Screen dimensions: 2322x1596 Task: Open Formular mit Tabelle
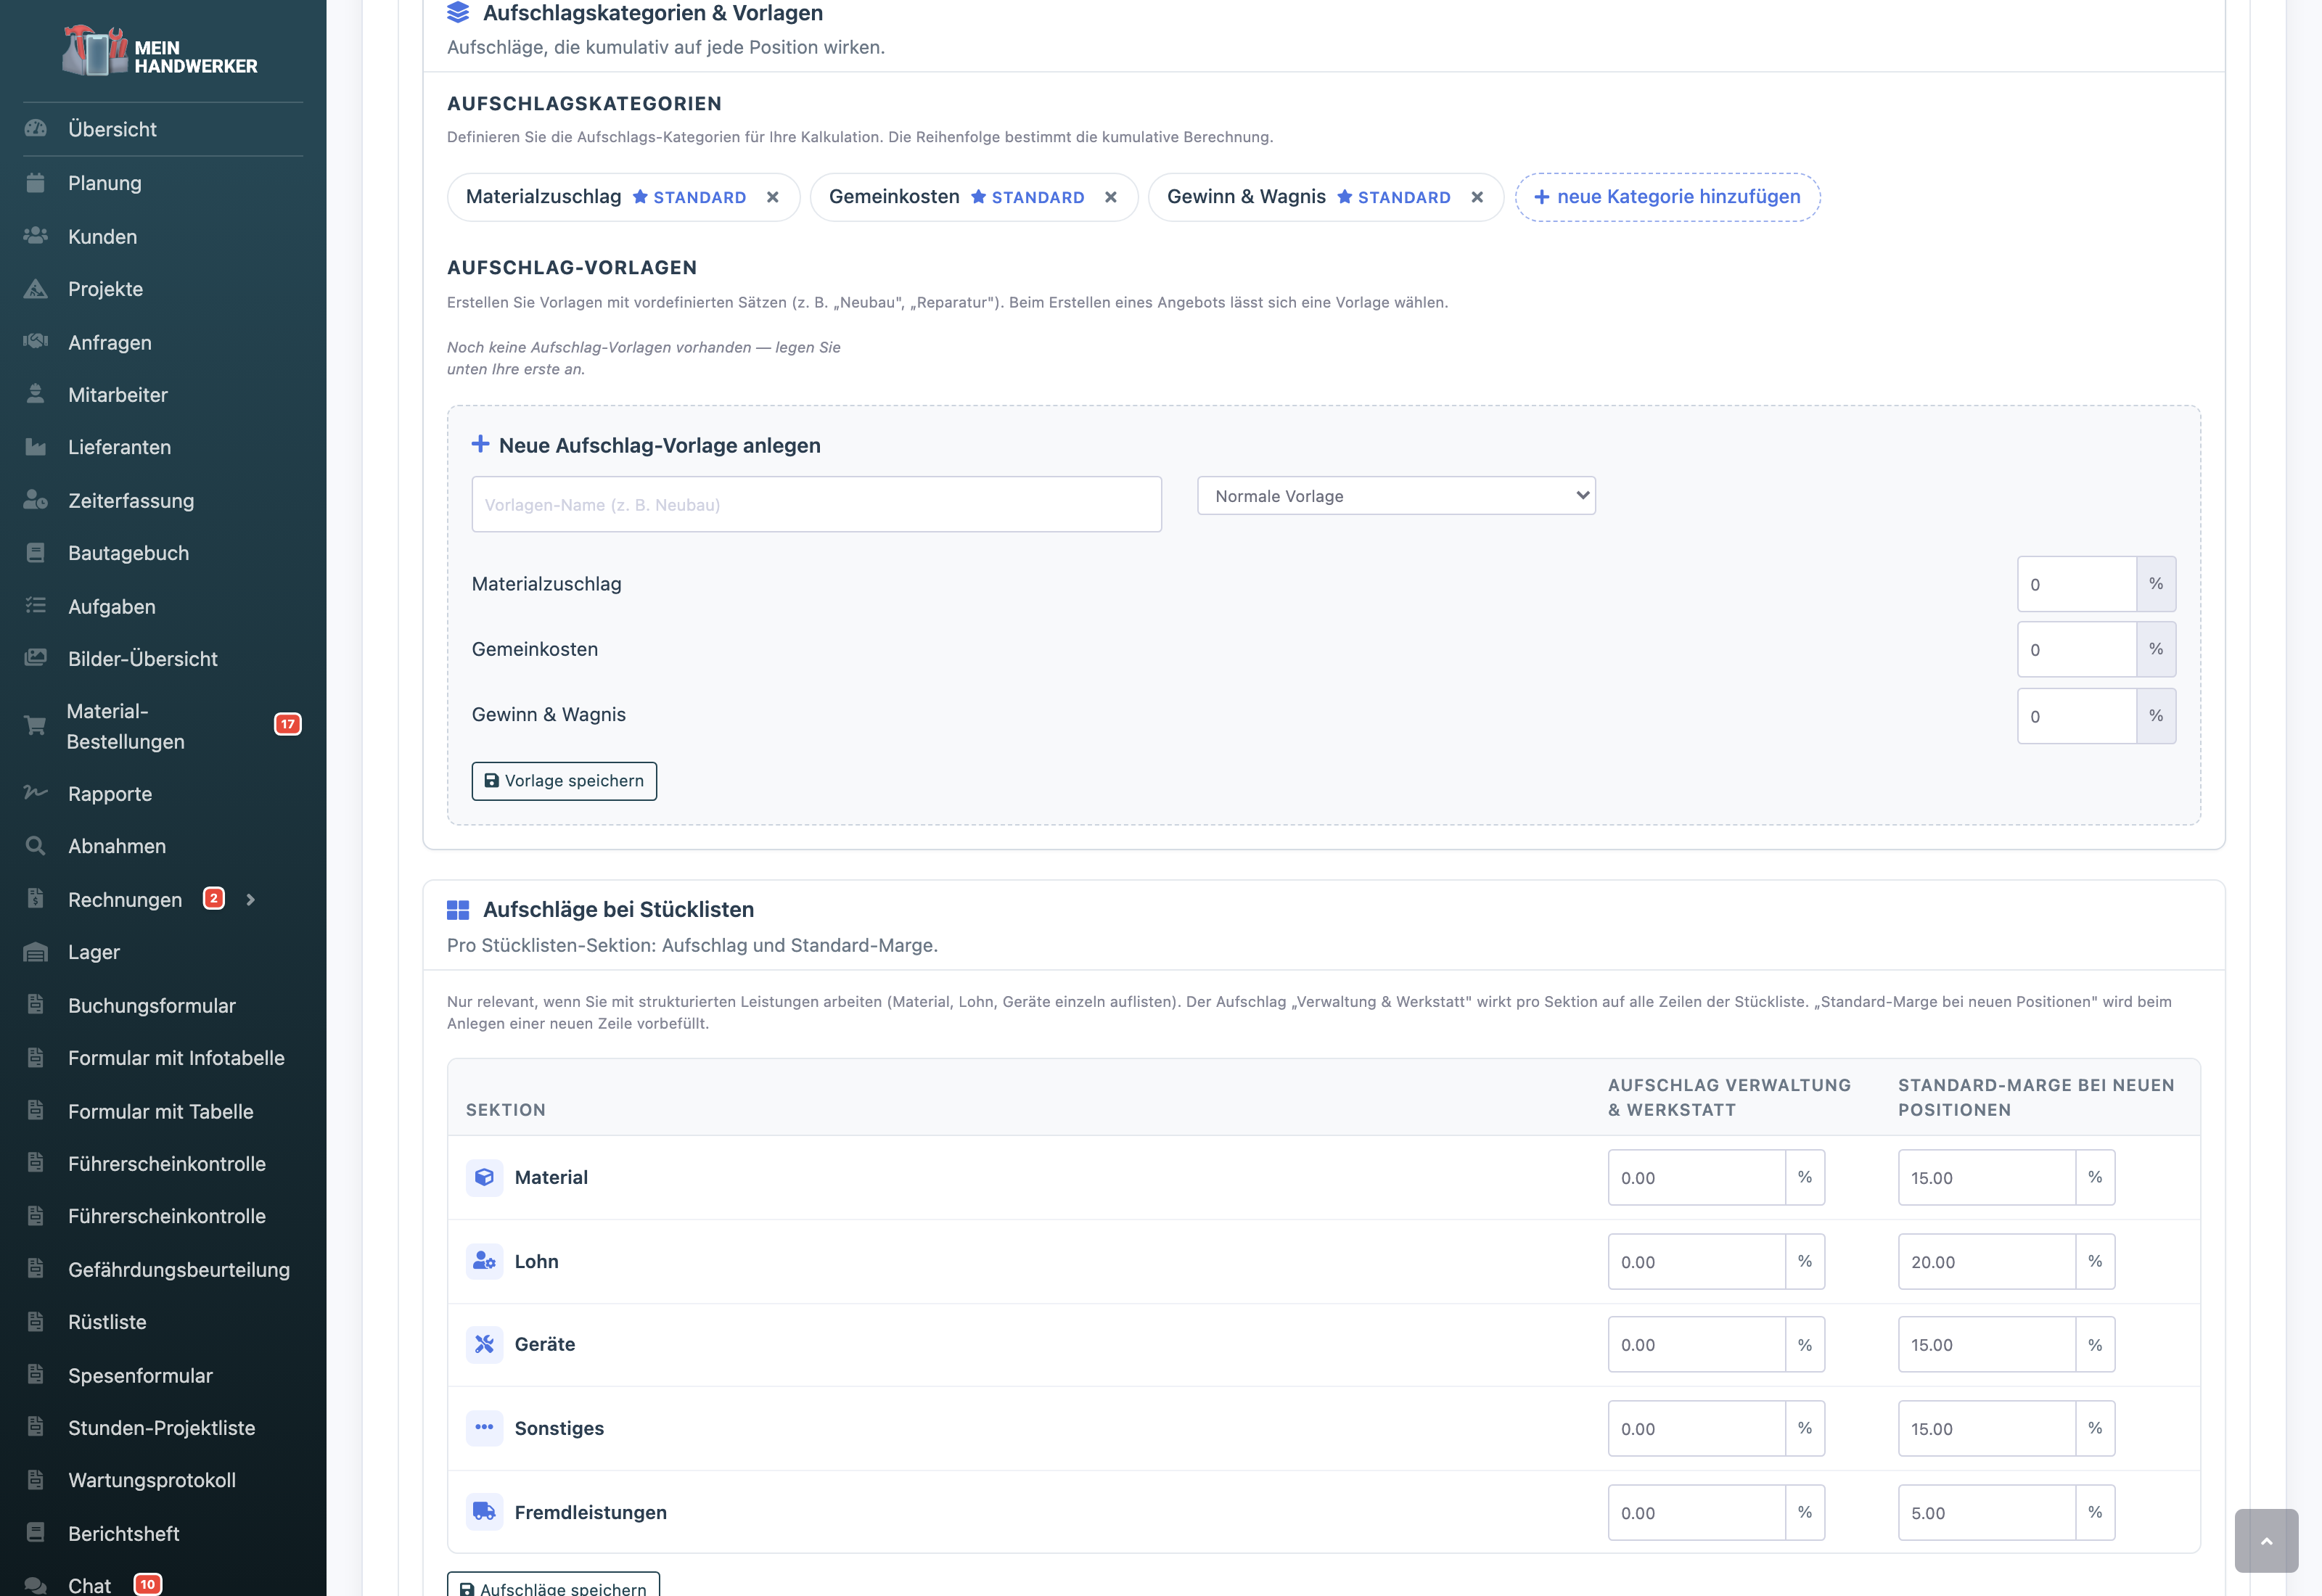(x=161, y=1111)
